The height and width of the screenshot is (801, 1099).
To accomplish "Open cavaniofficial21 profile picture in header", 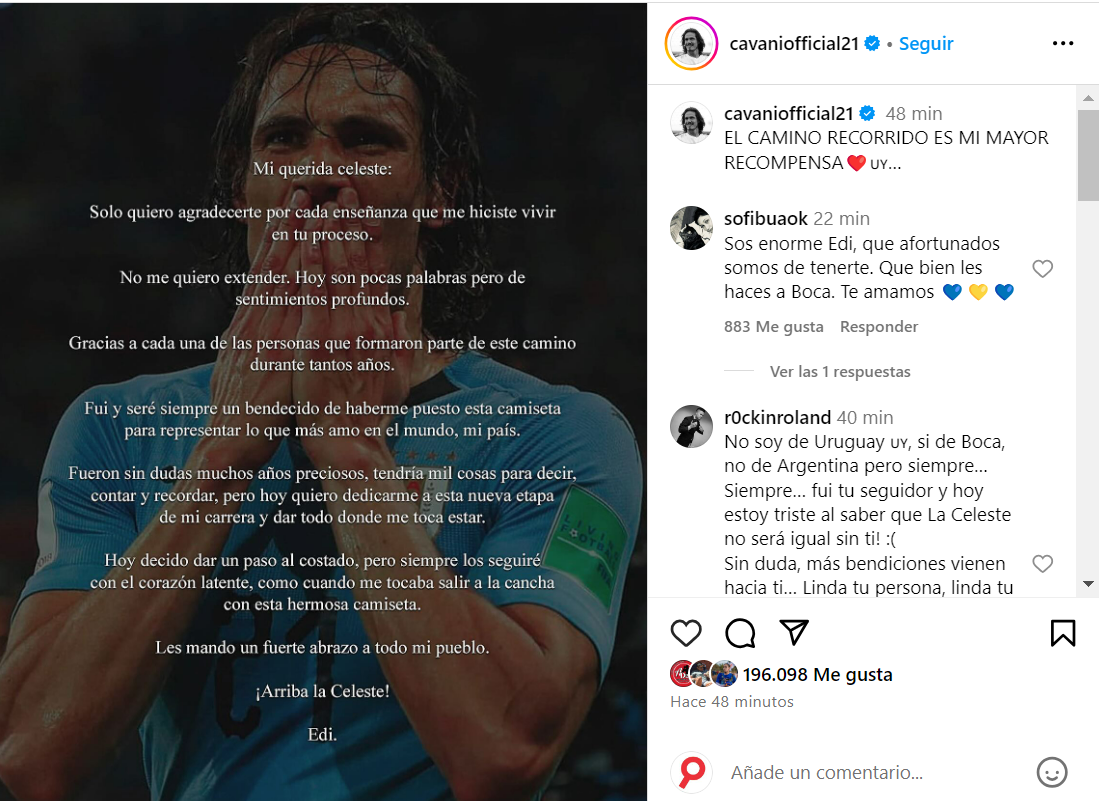I will [x=691, y=43].
